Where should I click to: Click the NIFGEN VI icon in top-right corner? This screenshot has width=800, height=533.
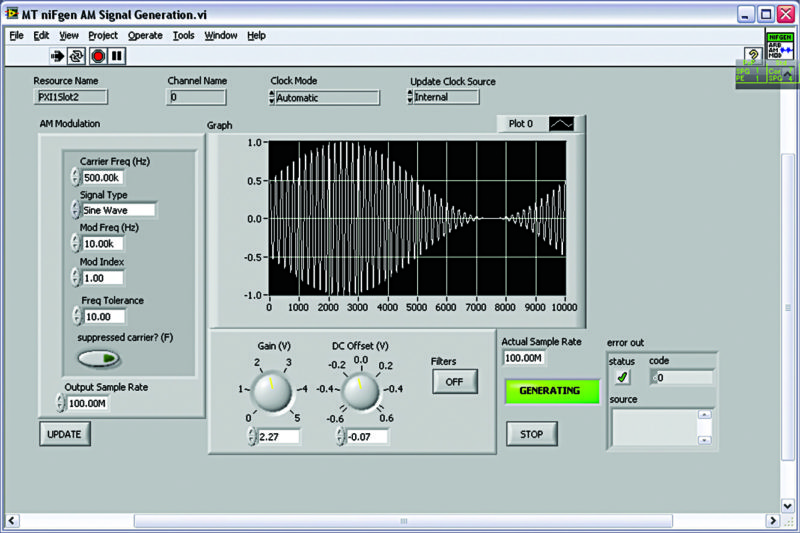(x=779, y=47)
